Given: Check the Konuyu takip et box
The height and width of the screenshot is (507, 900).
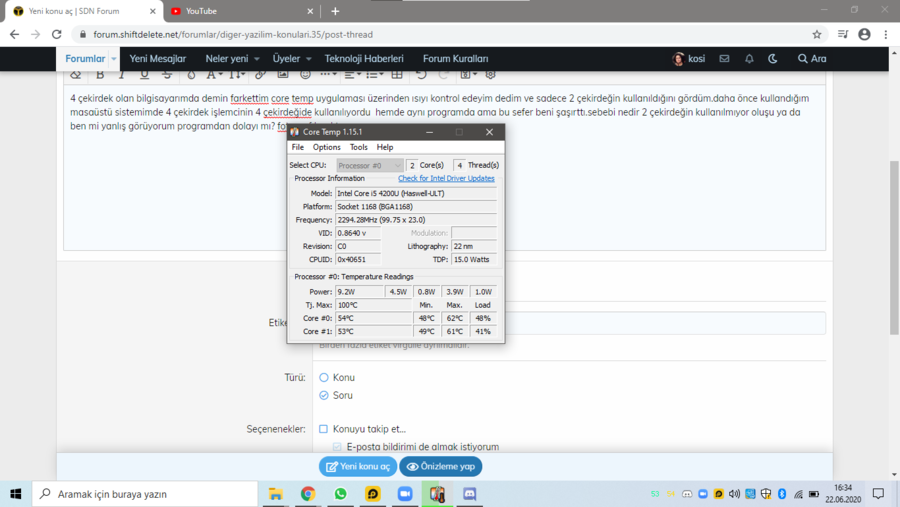Looking at the screenshot, I should pyautogui.click(x=323, y=429).
